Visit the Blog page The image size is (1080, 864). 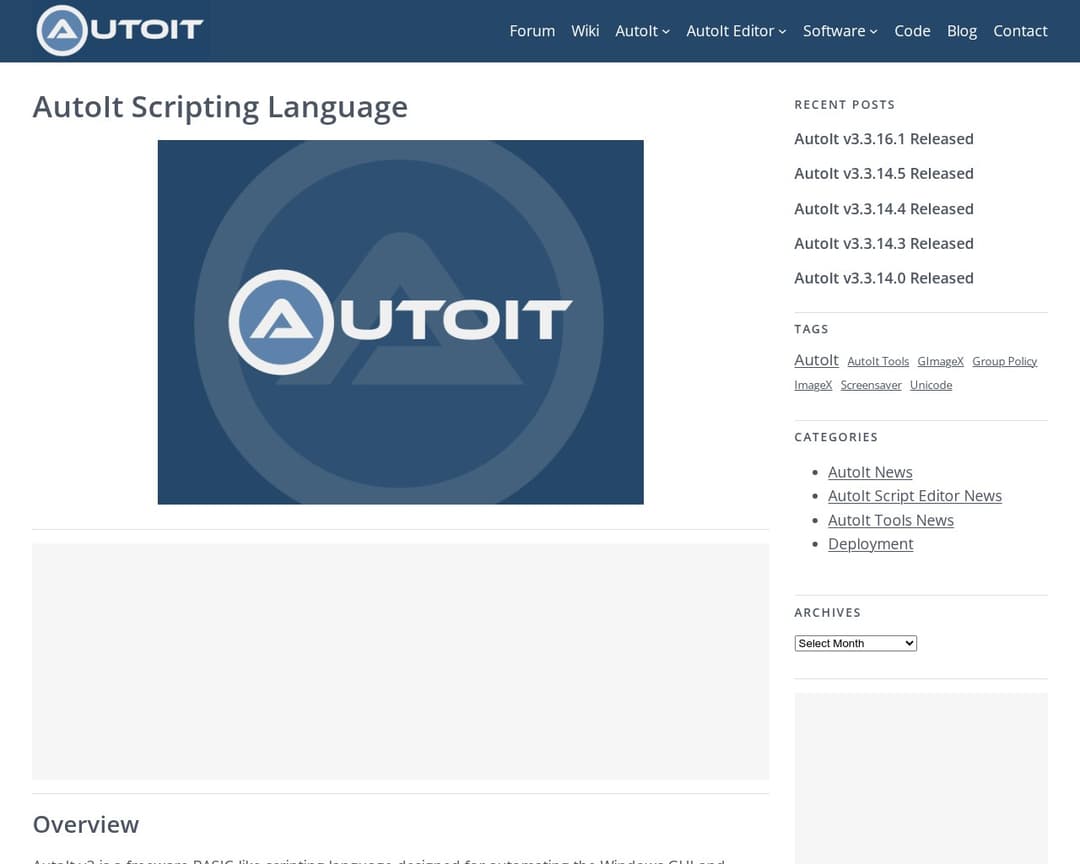[962, 31]
